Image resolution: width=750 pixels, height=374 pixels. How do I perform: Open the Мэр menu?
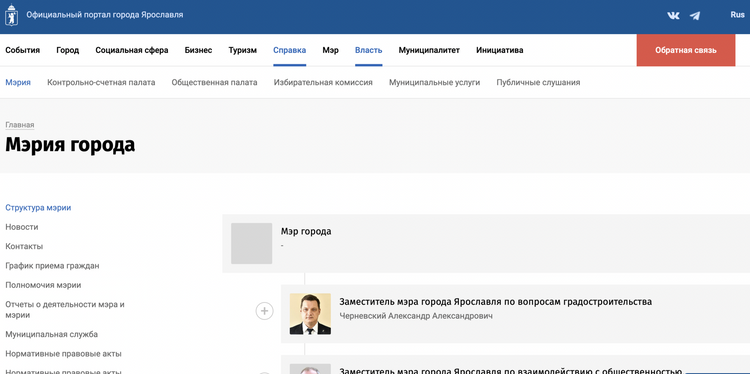click(331, 50)
